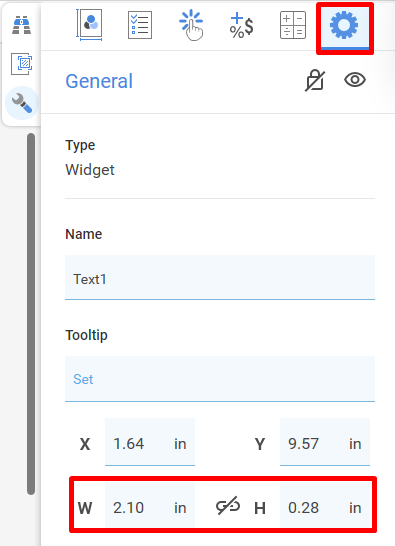
Task: Click the selection frame icon in sidebar
Action: pos(22,64)
